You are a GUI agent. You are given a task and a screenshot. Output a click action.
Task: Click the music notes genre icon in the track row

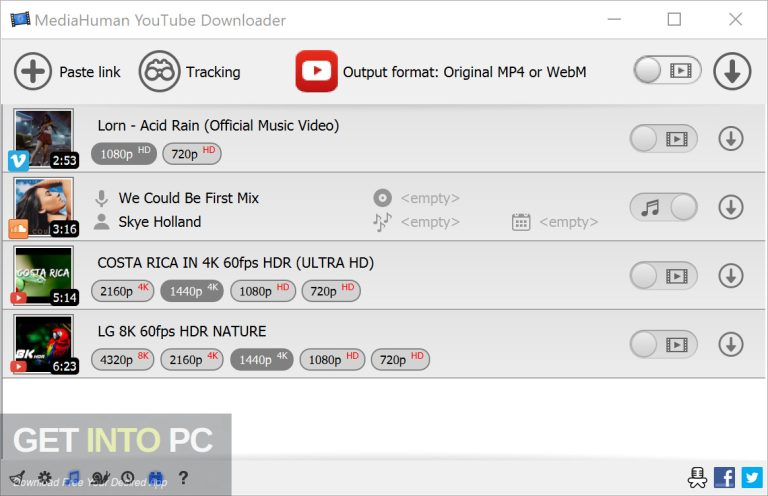tap(383, 222)
